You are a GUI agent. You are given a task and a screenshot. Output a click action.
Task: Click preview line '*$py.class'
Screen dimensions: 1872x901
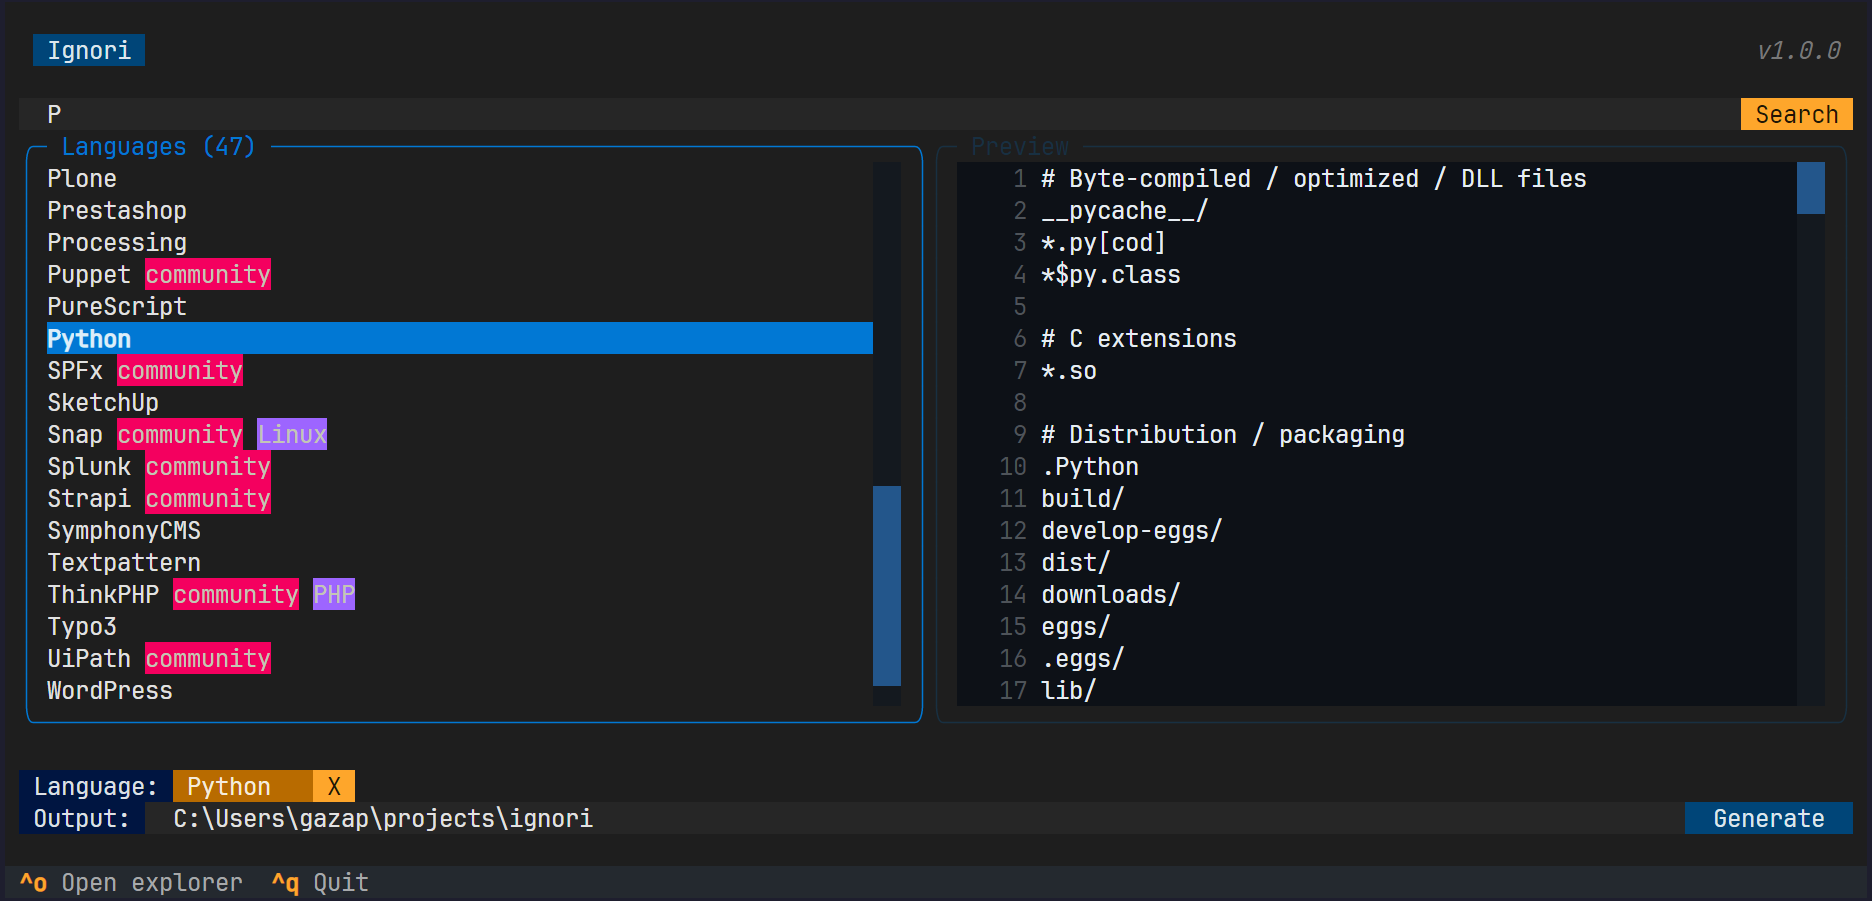point(1110,274)
